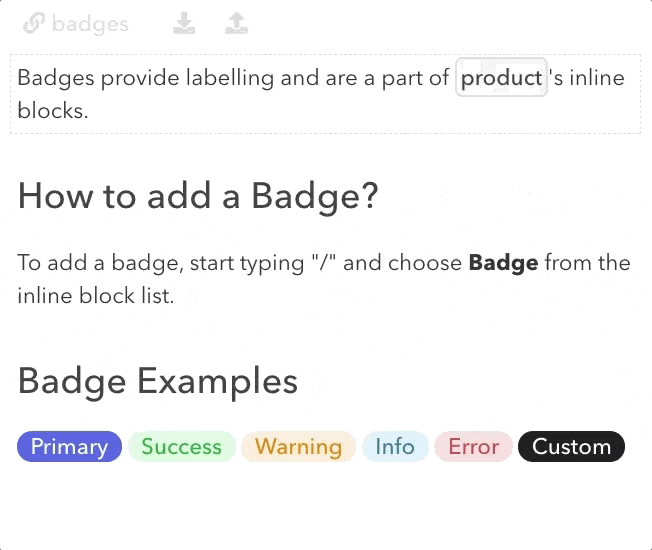The width and height of the screenshot is (652, 550).
Task: Click the Primary badge
Action: (x=69, y=446)
